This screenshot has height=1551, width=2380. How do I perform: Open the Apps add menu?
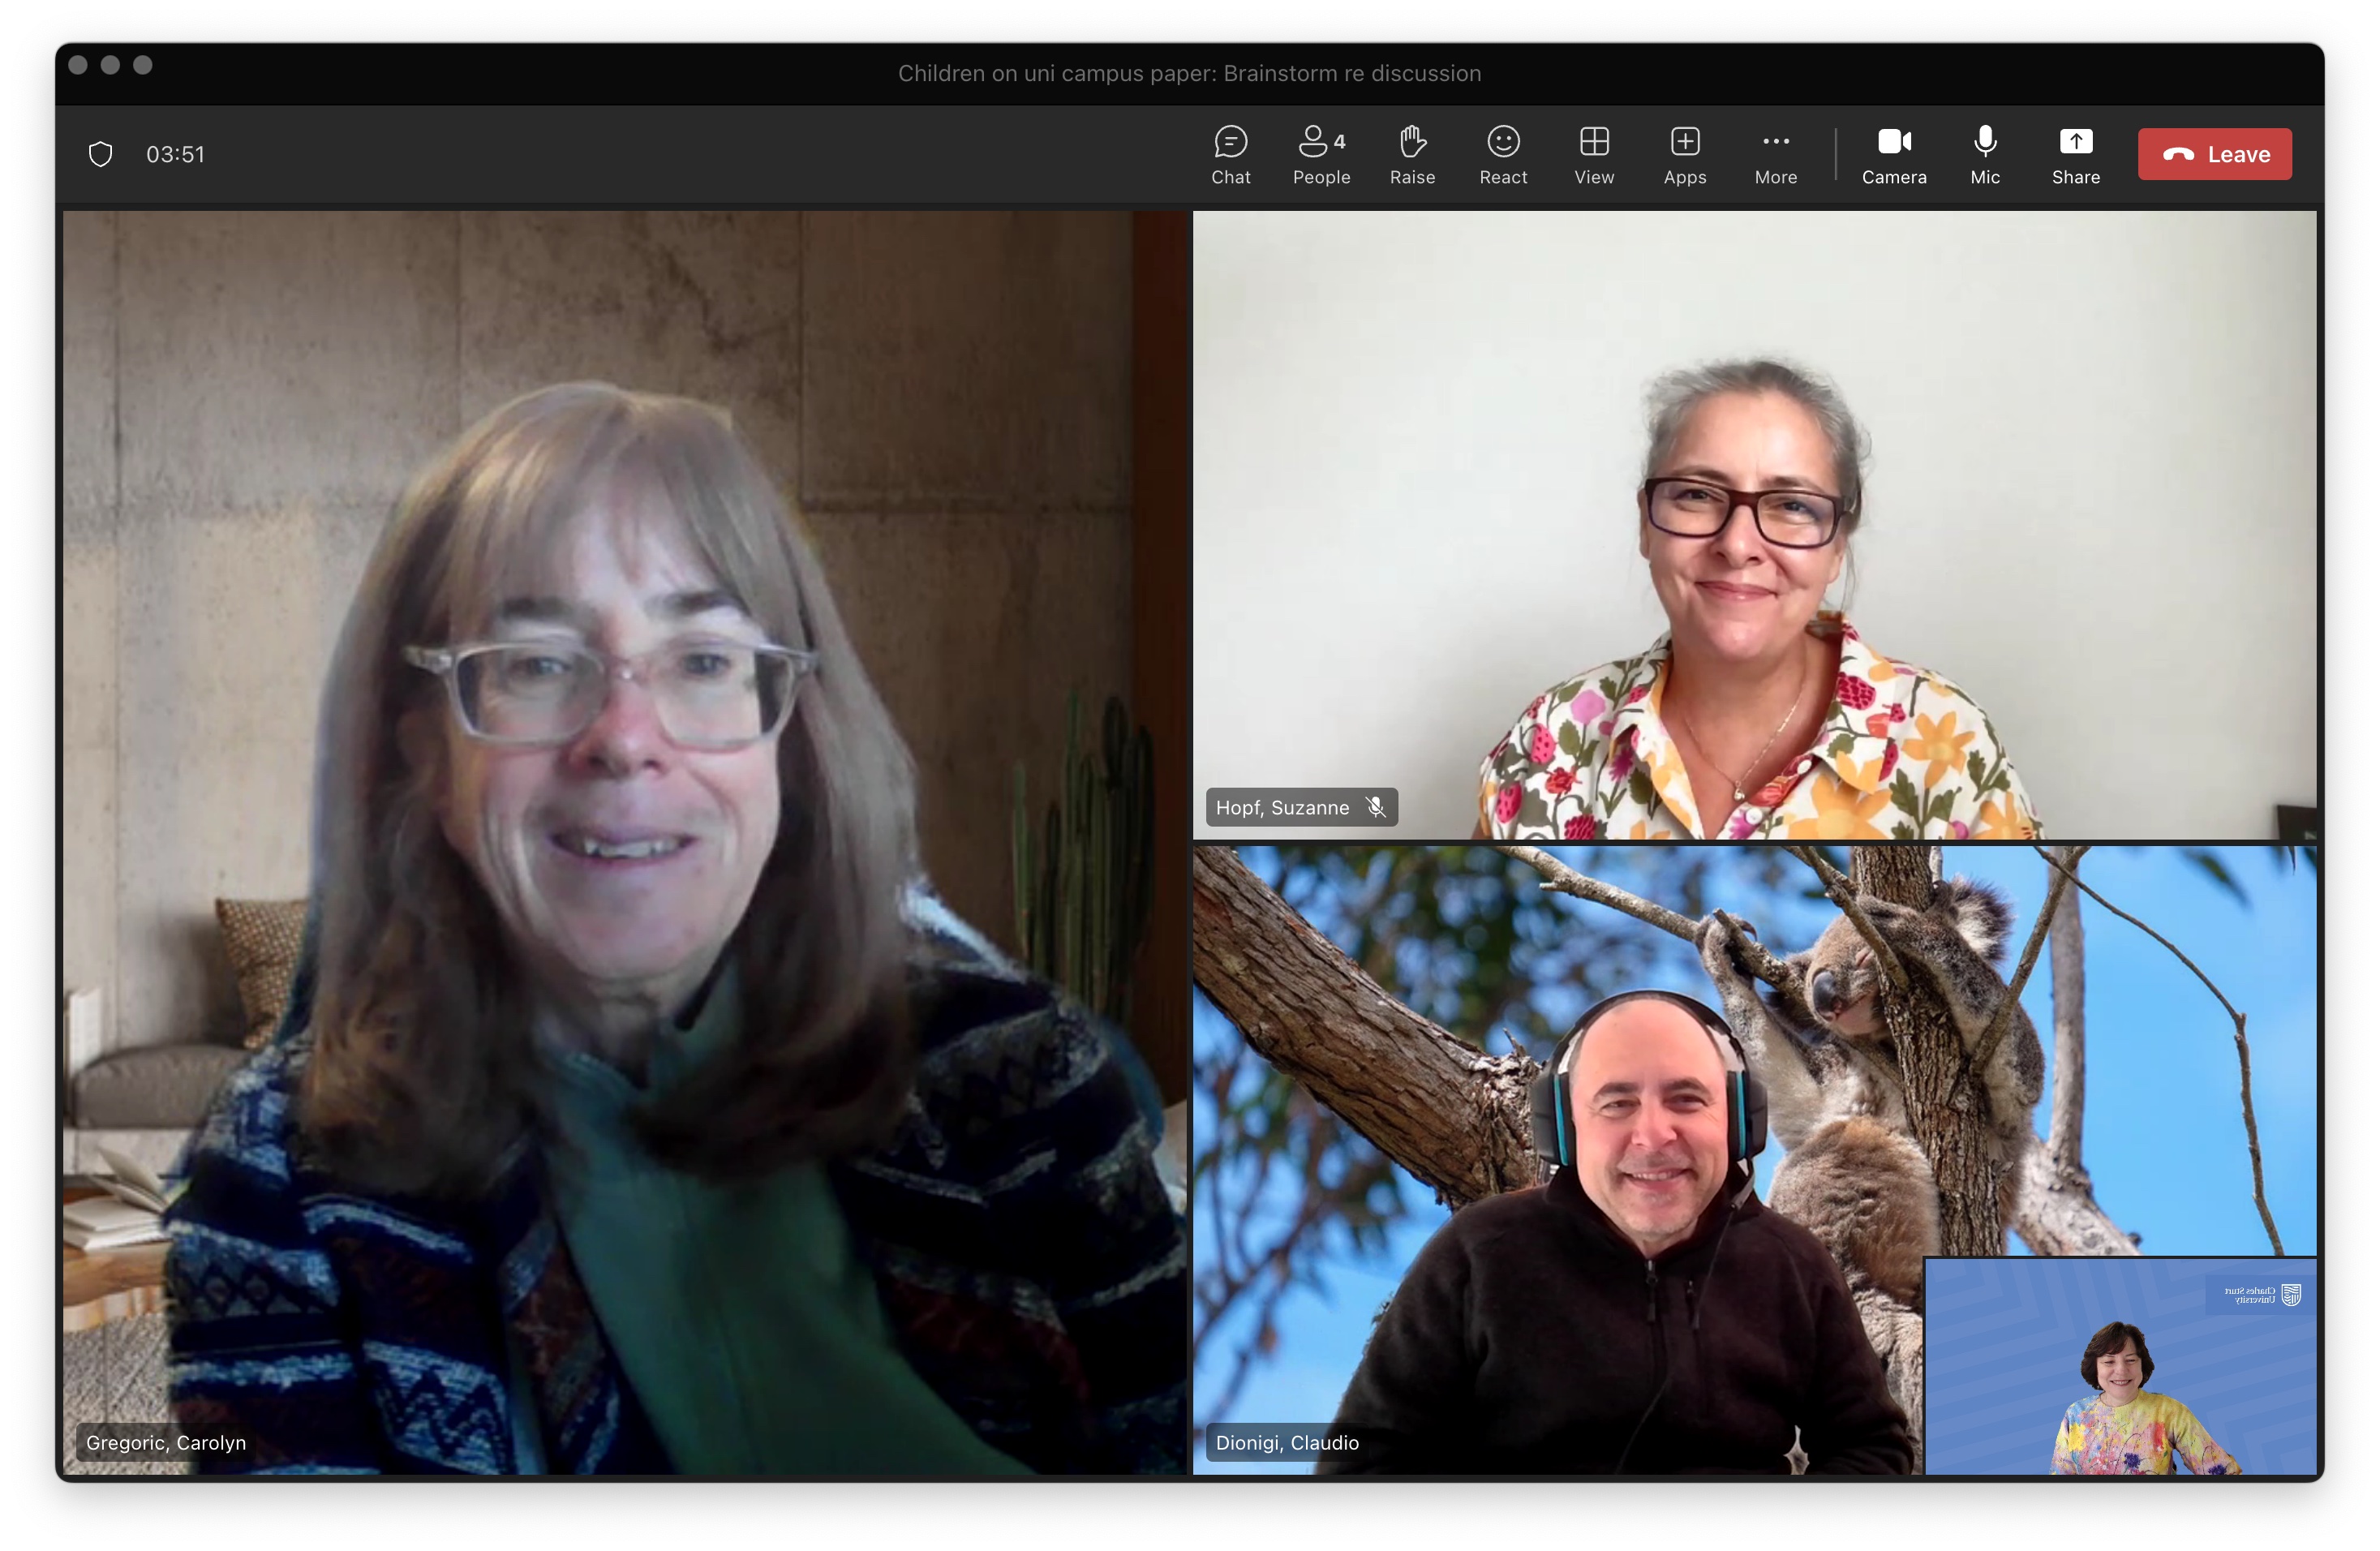(x=1685, y=155)
